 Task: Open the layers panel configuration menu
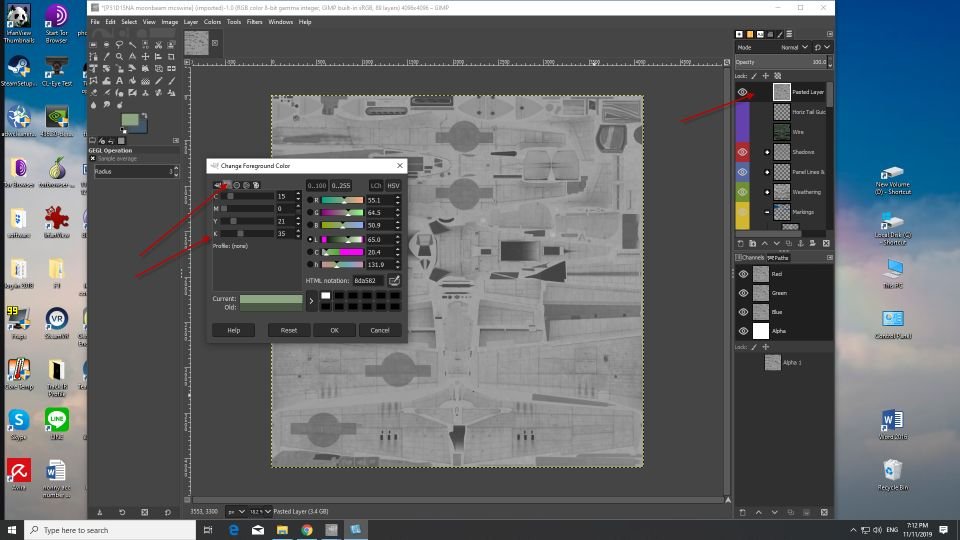click(x=830, y=34)
